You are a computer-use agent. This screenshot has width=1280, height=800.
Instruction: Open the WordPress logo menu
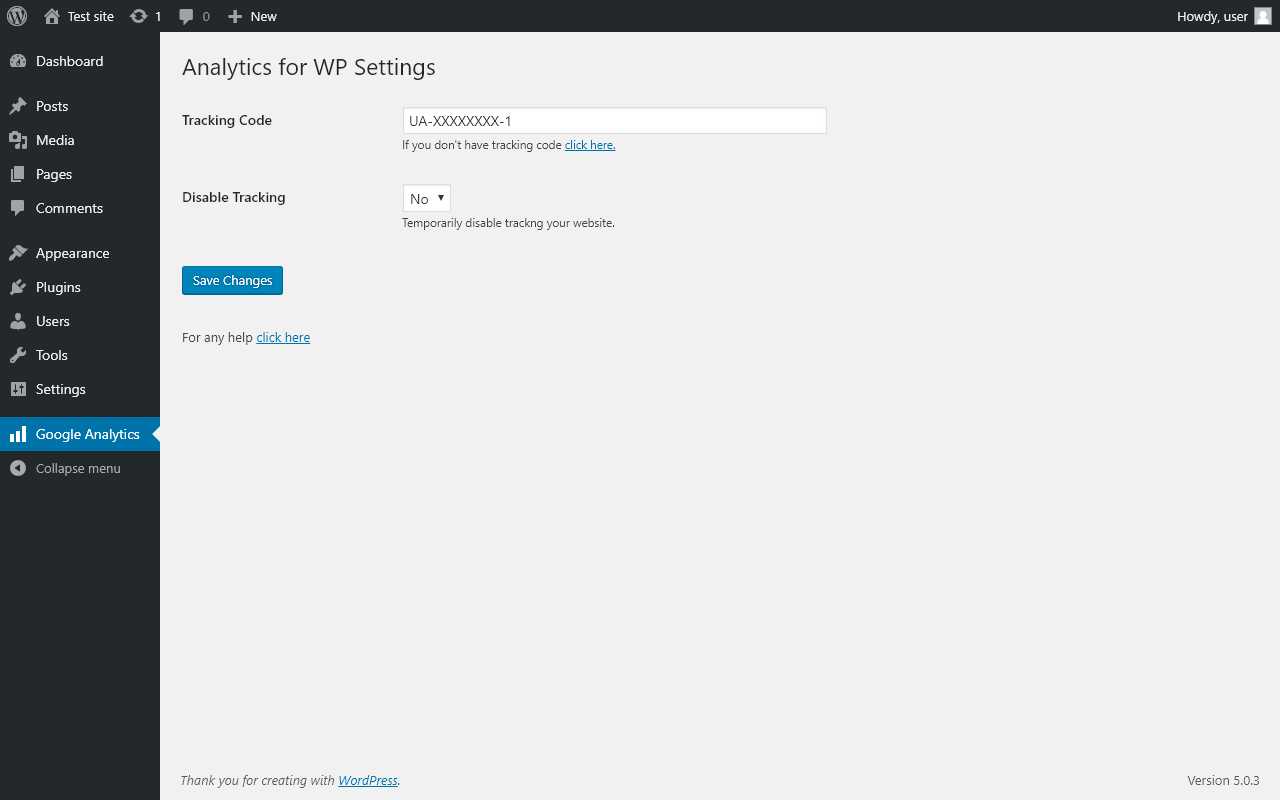click(x=17, y=16)
